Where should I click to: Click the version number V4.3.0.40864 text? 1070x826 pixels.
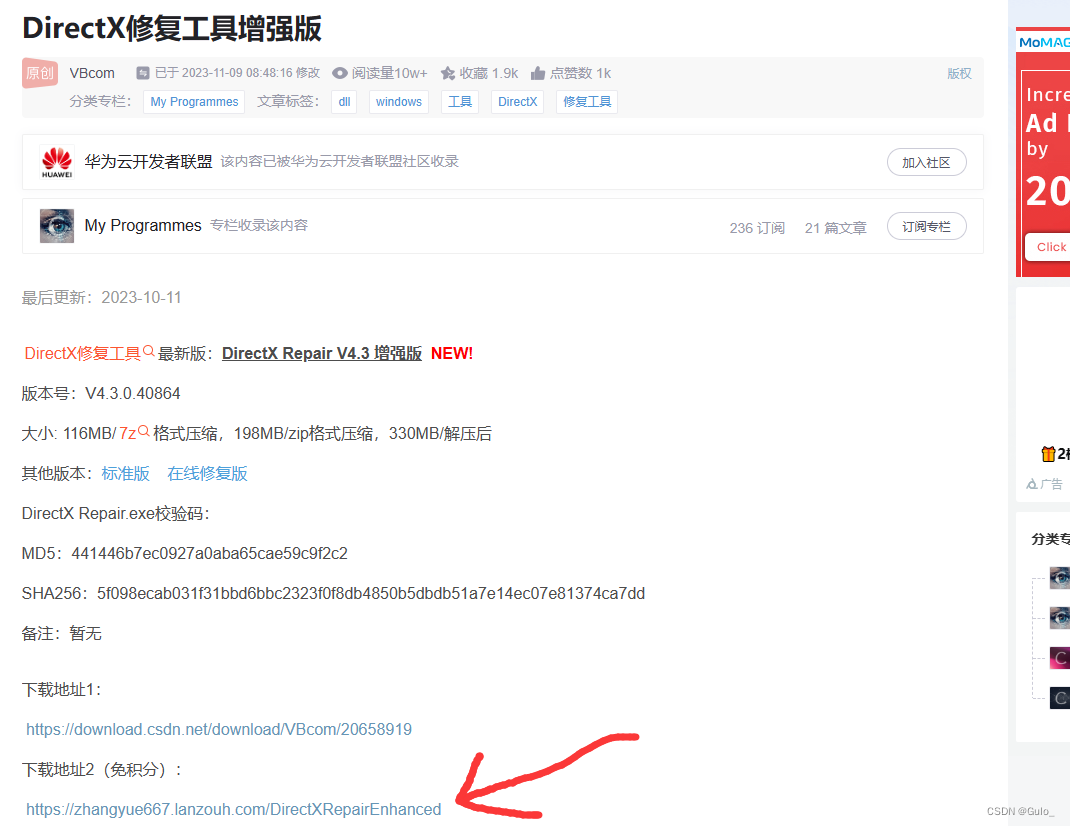[132, 393]
